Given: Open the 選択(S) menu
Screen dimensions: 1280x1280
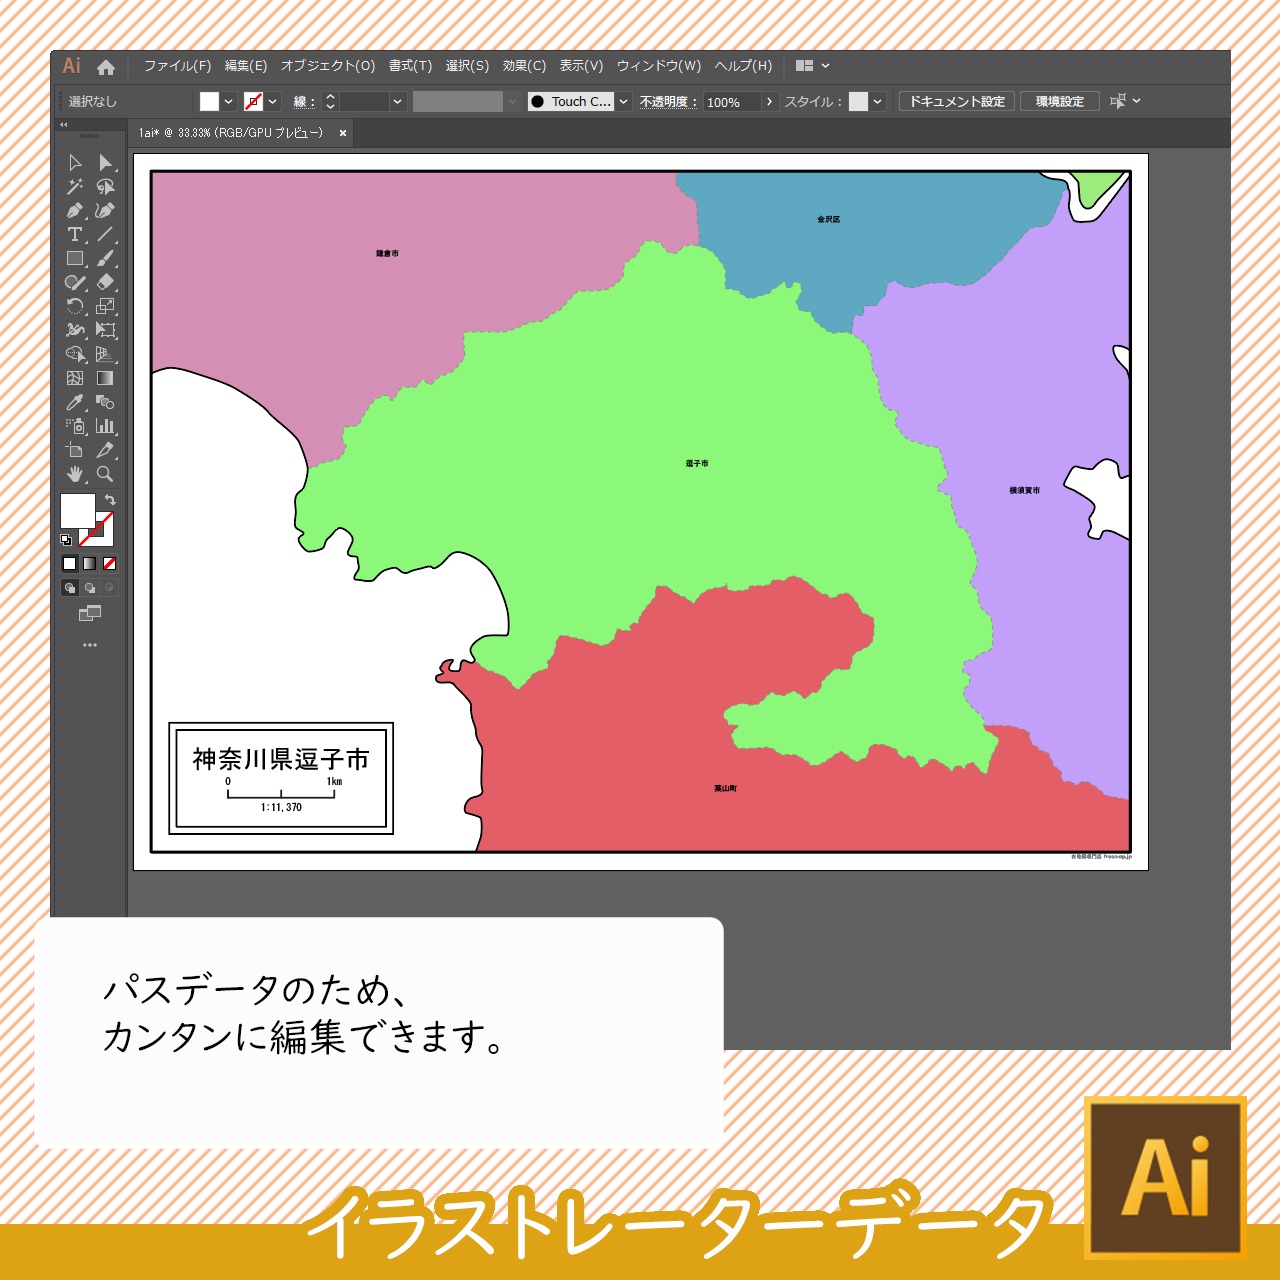Looking at the screenshot, I should click(467, 66).
